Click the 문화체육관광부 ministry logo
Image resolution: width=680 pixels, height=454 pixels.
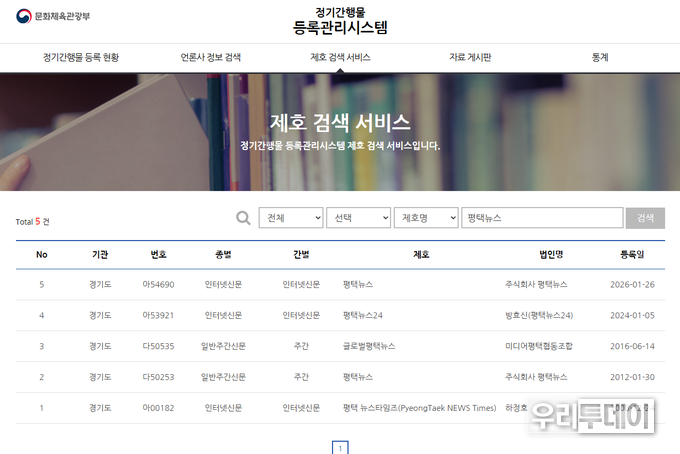tap(53, 18)
